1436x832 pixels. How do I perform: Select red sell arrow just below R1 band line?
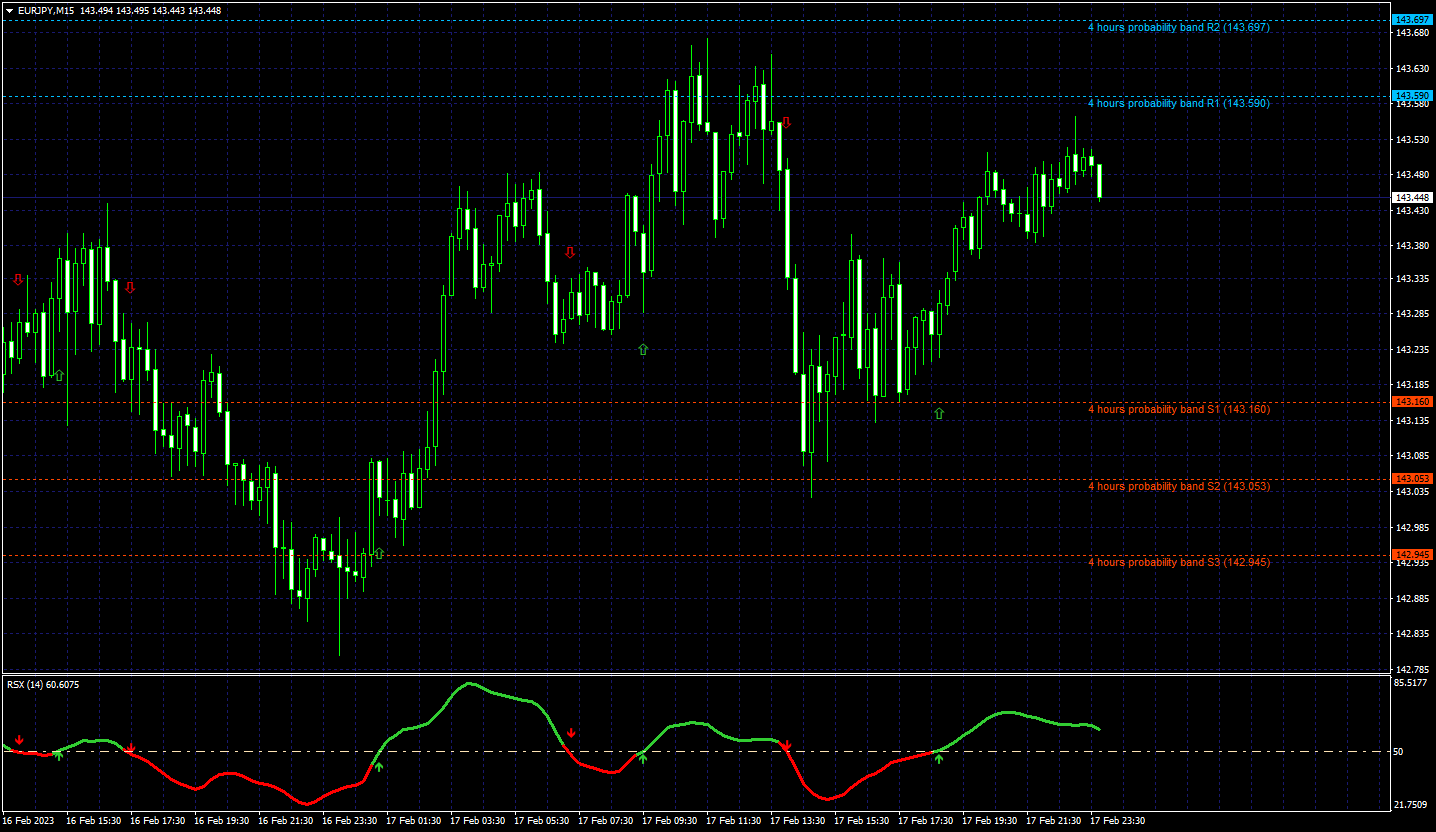786,122
